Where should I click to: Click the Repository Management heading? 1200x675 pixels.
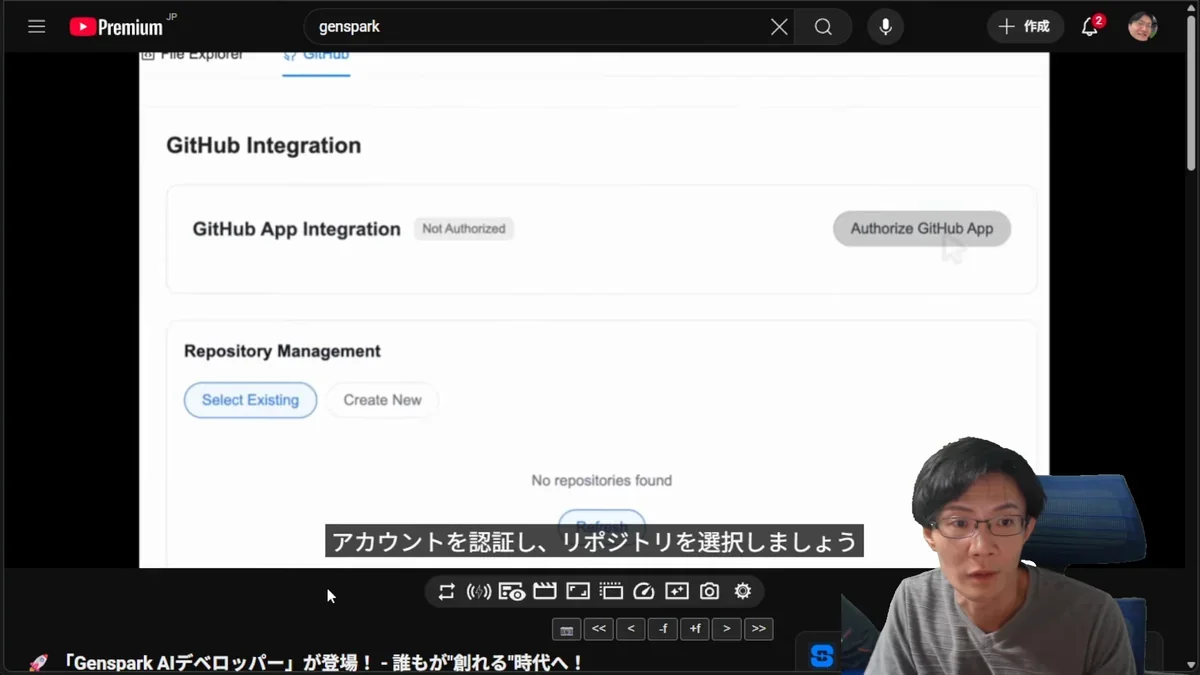(x=282, y=352)
